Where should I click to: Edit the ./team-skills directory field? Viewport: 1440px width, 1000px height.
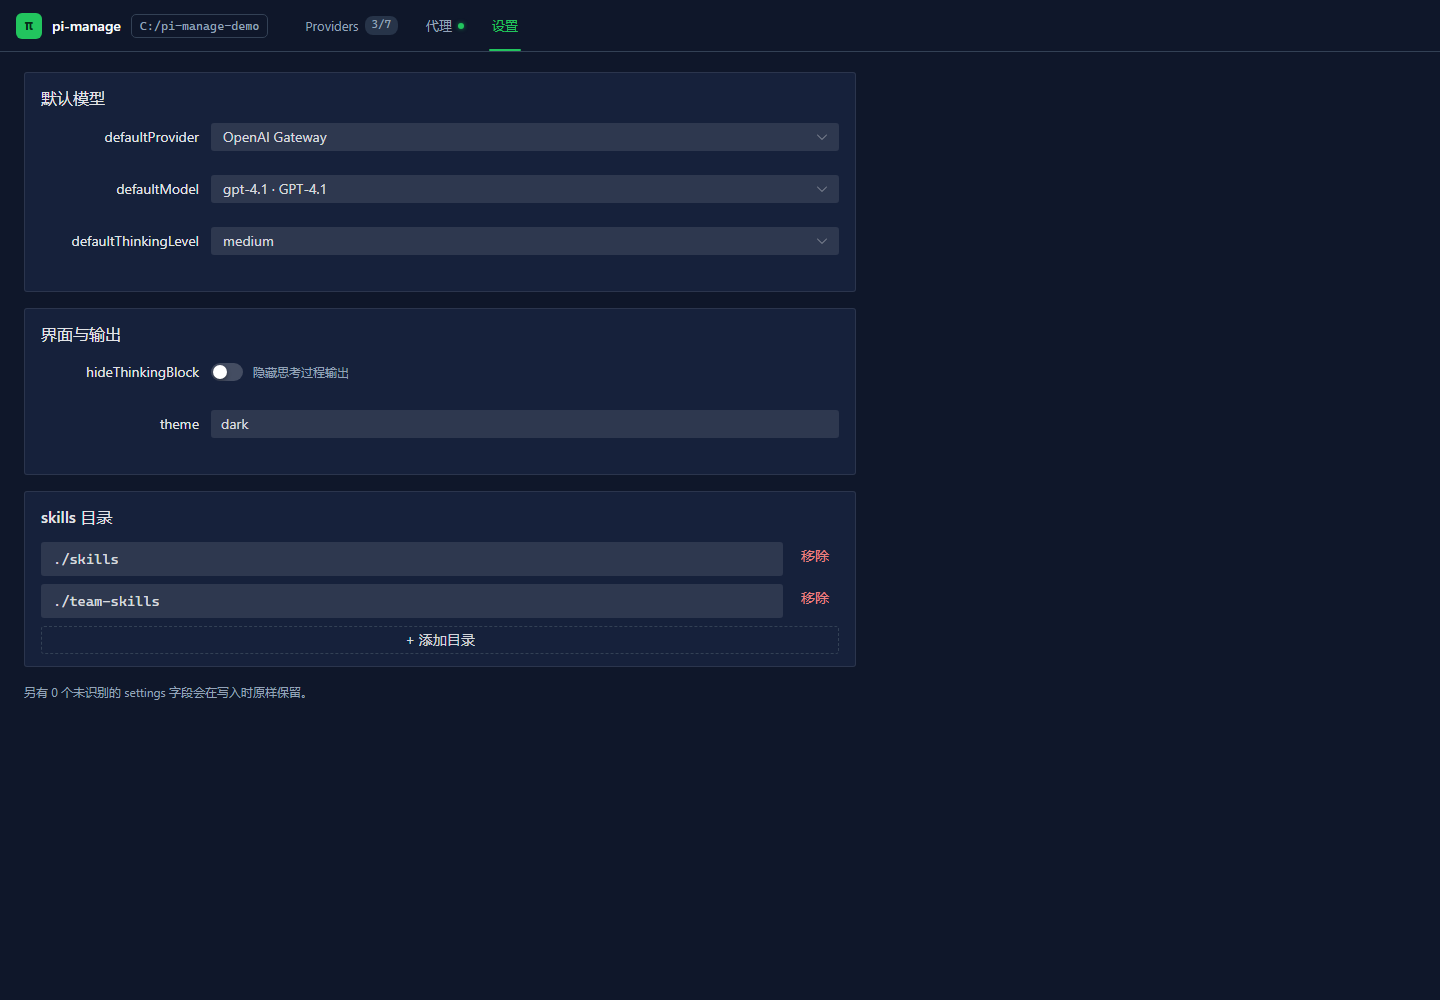(x=412, y=601)
